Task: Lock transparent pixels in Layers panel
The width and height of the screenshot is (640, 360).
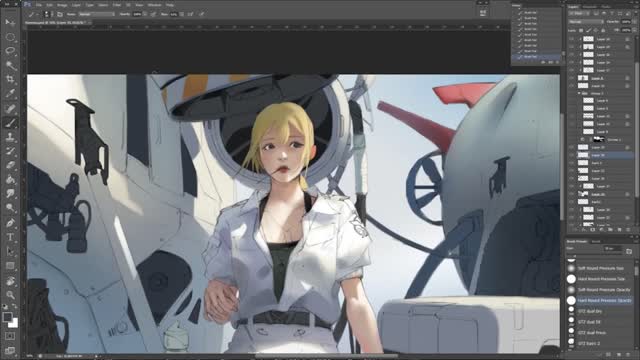Action: tap(581, 30)
